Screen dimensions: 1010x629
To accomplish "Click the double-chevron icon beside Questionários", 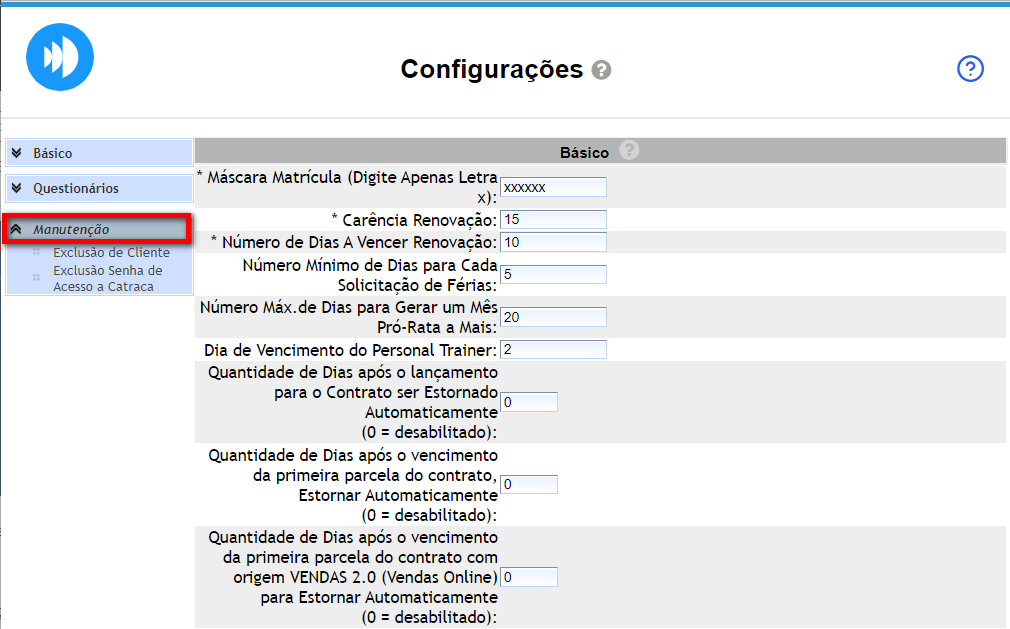I will click(17, 188).
